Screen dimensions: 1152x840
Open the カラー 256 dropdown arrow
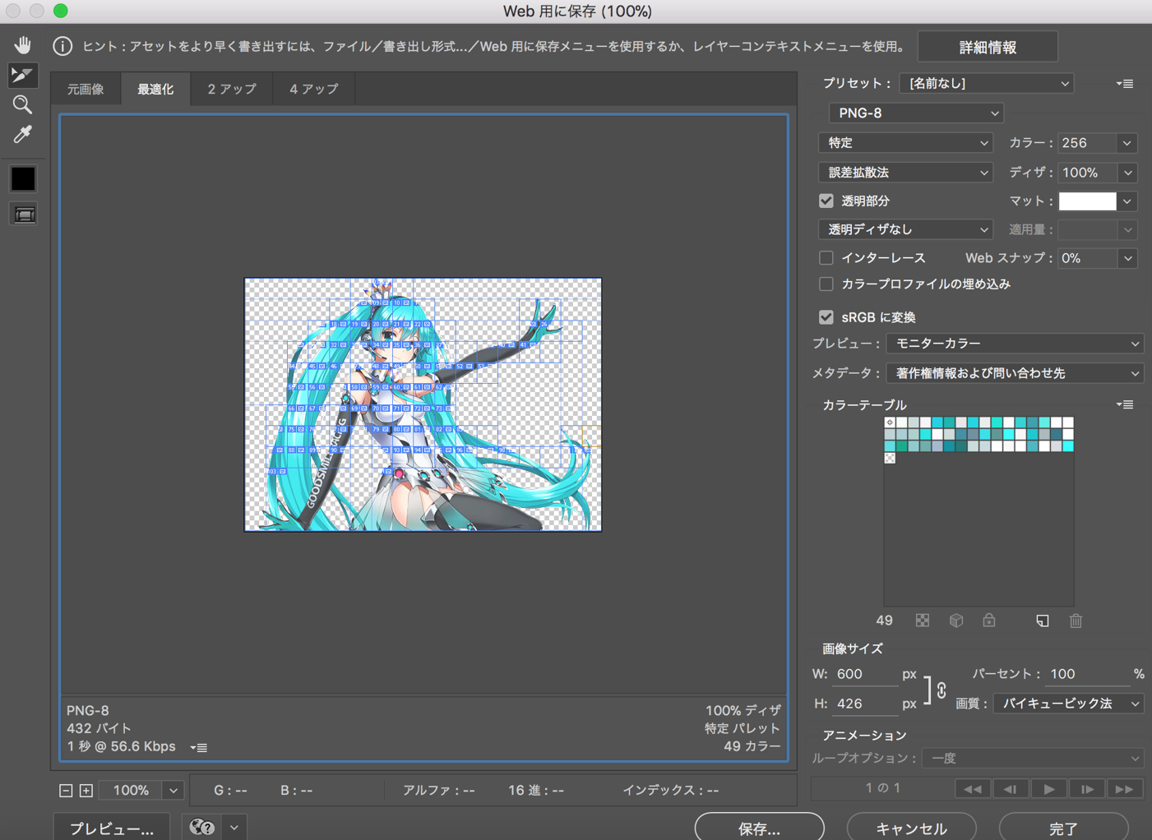coord(1127,143)
